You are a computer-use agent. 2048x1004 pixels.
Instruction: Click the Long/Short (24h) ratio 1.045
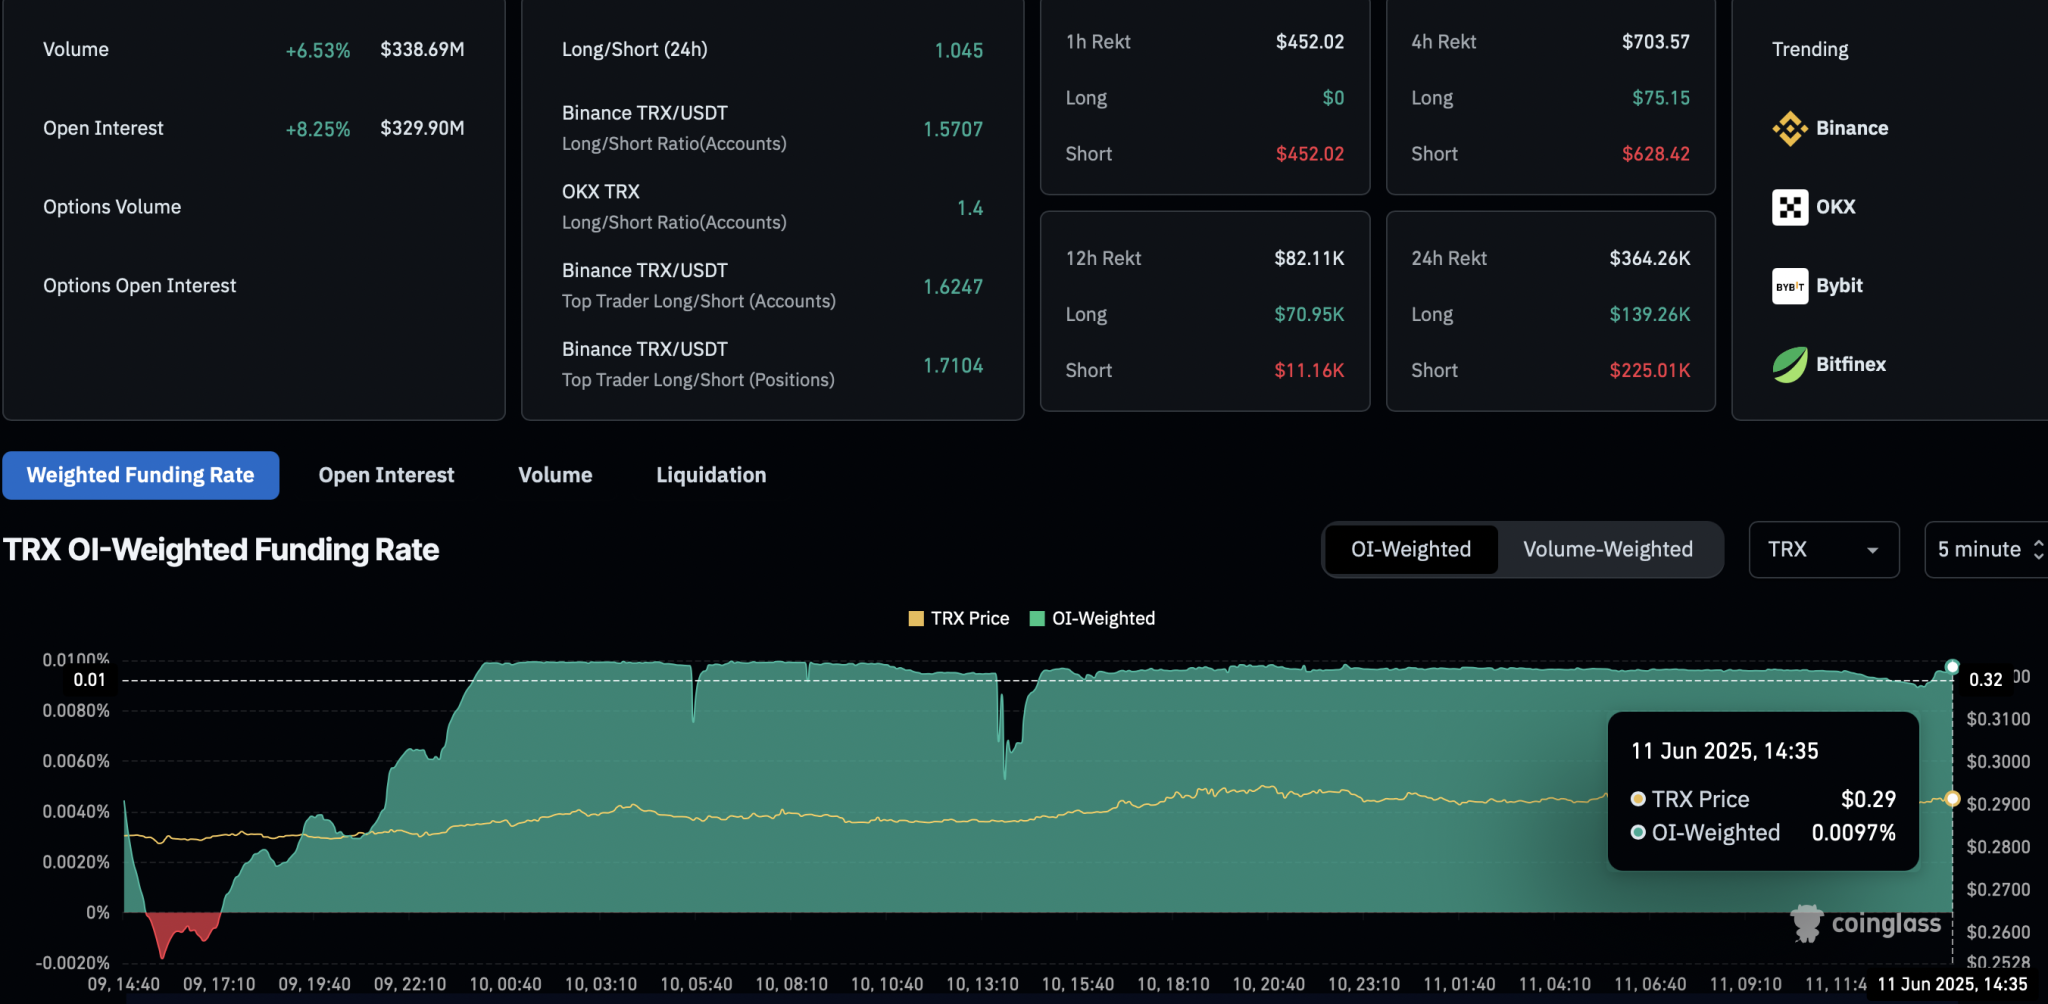coord(959,50)
